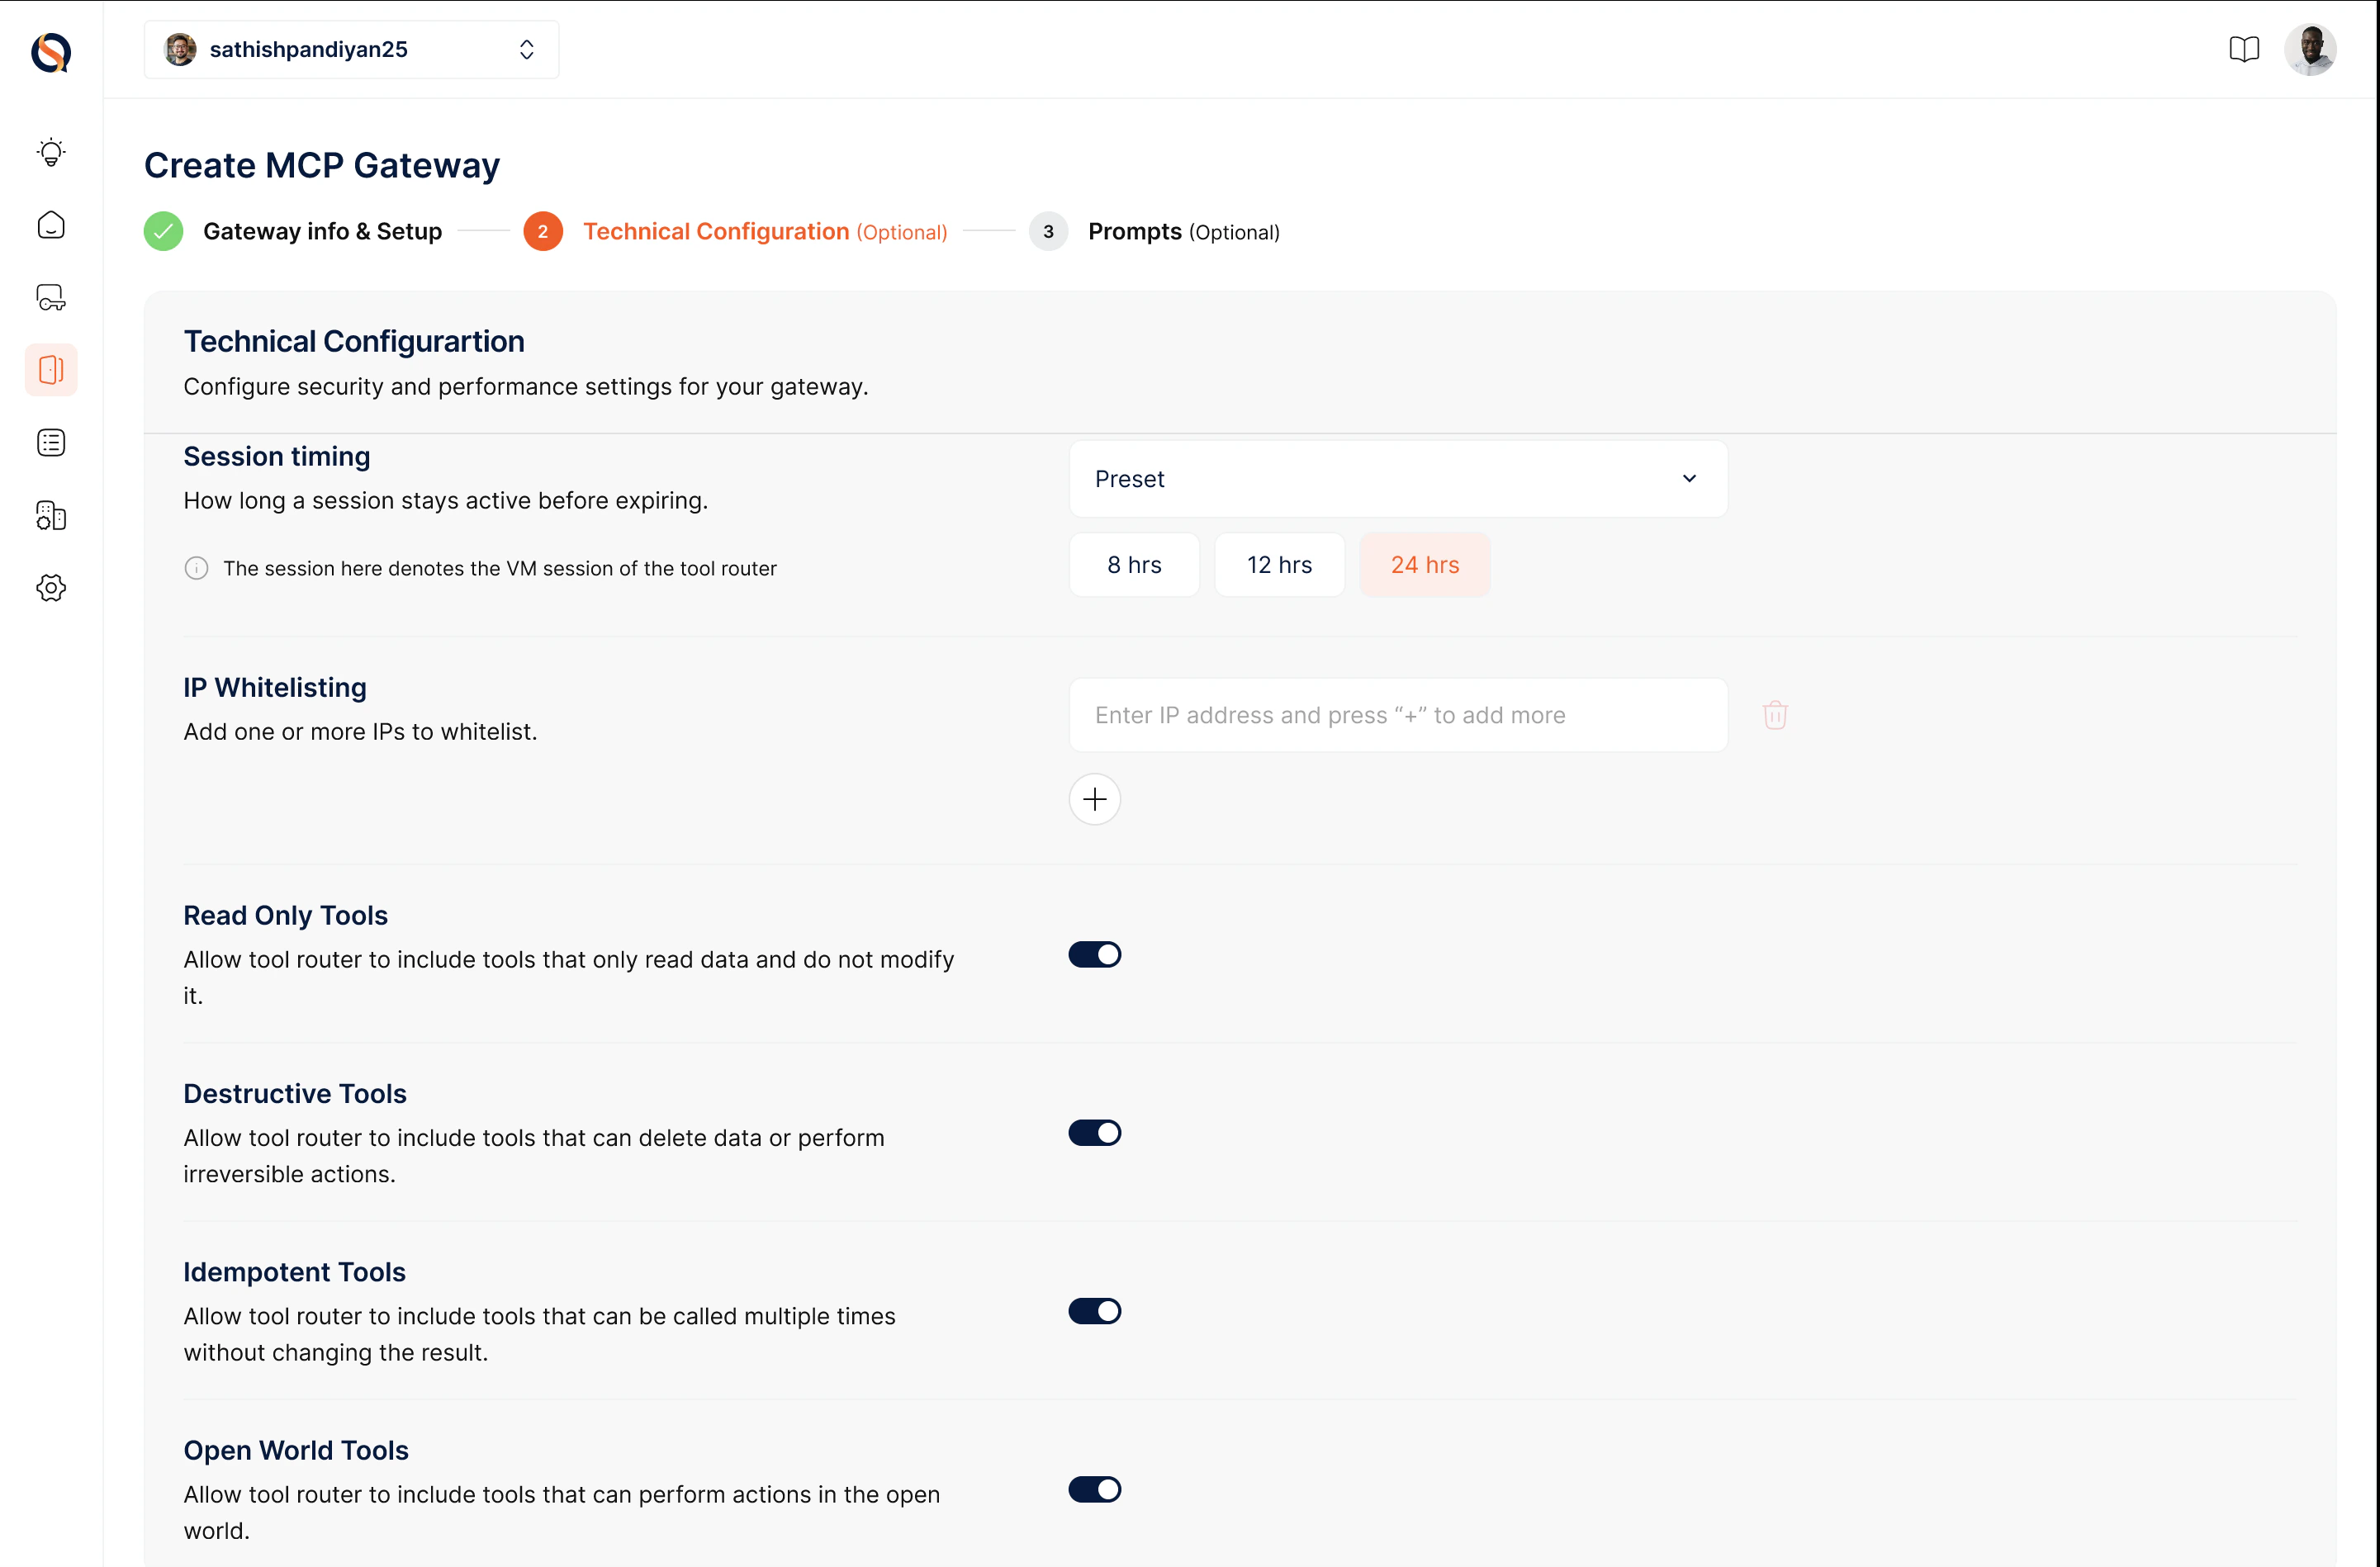Open the key/credentials sidebar icon
Screen dimensions: 2380x1567
(x=51, y=297)
